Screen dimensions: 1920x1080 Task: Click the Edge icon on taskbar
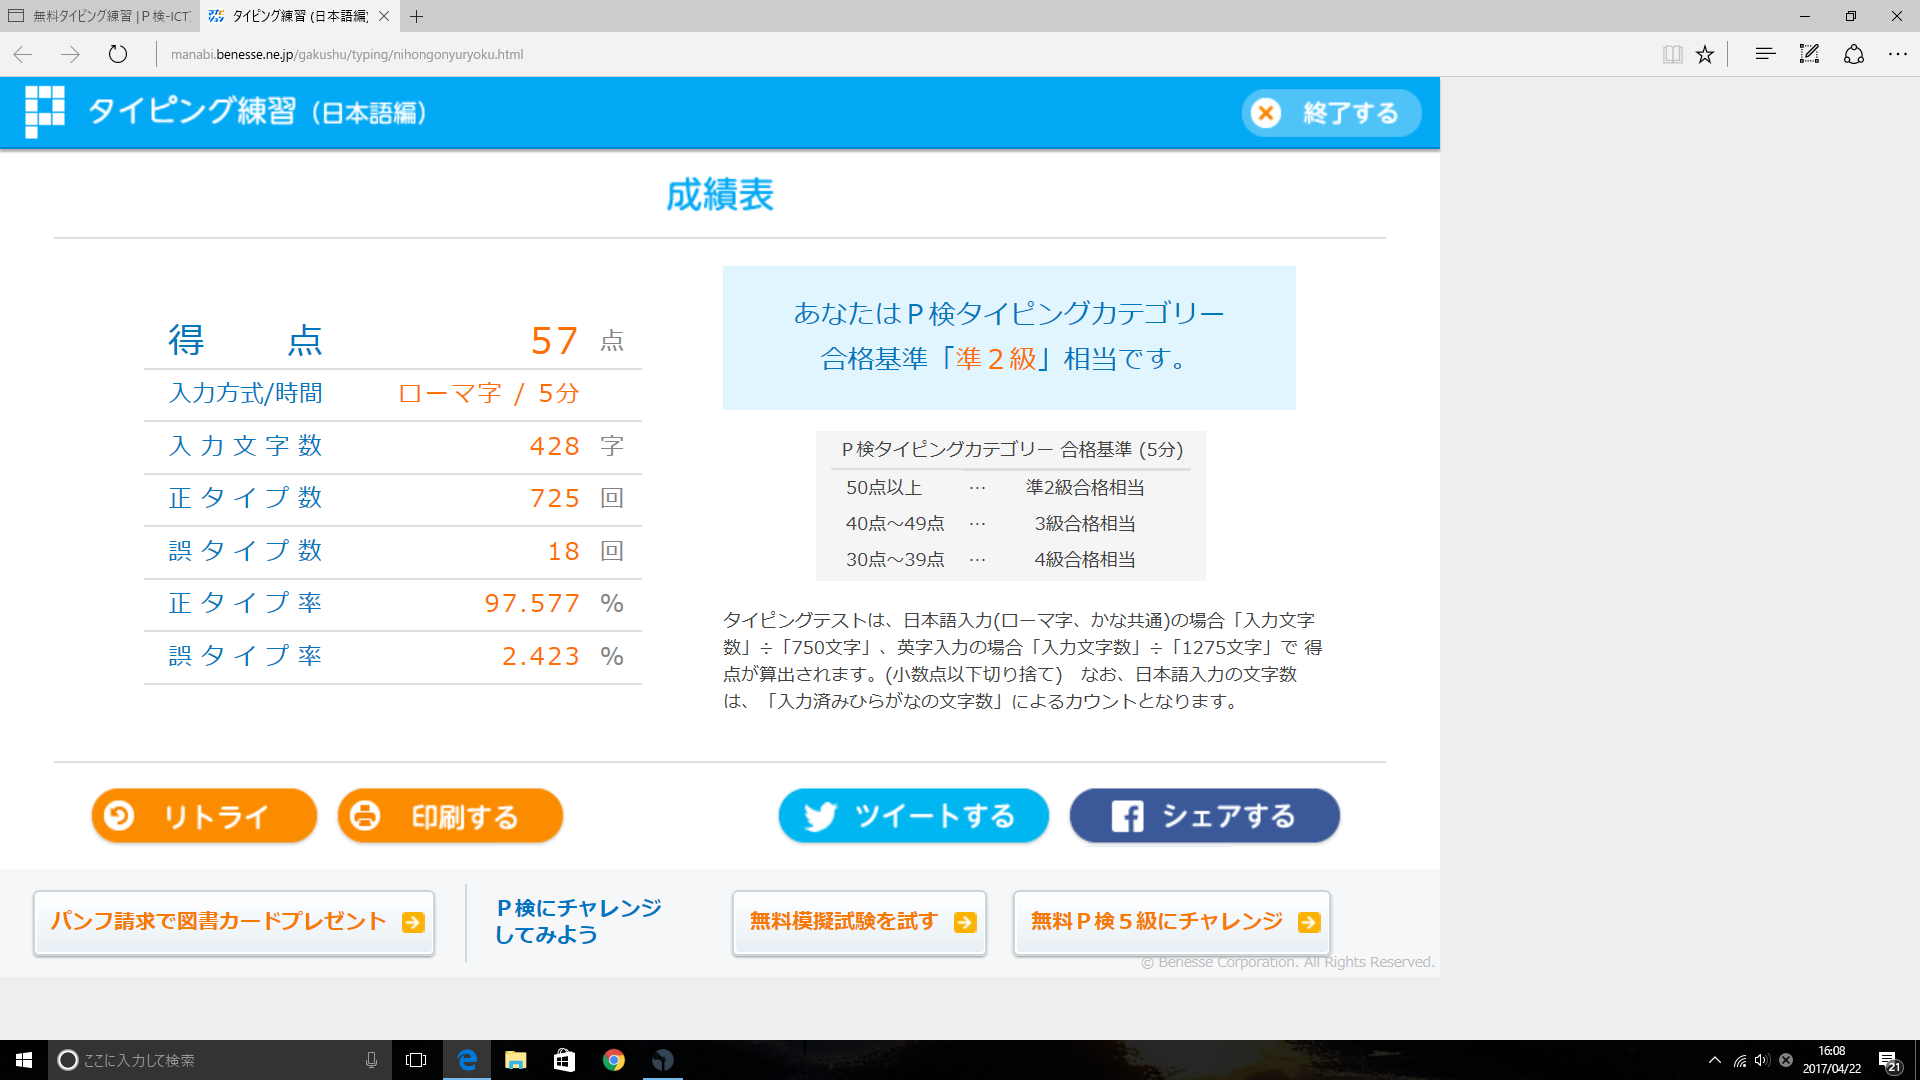point(467,1060)
